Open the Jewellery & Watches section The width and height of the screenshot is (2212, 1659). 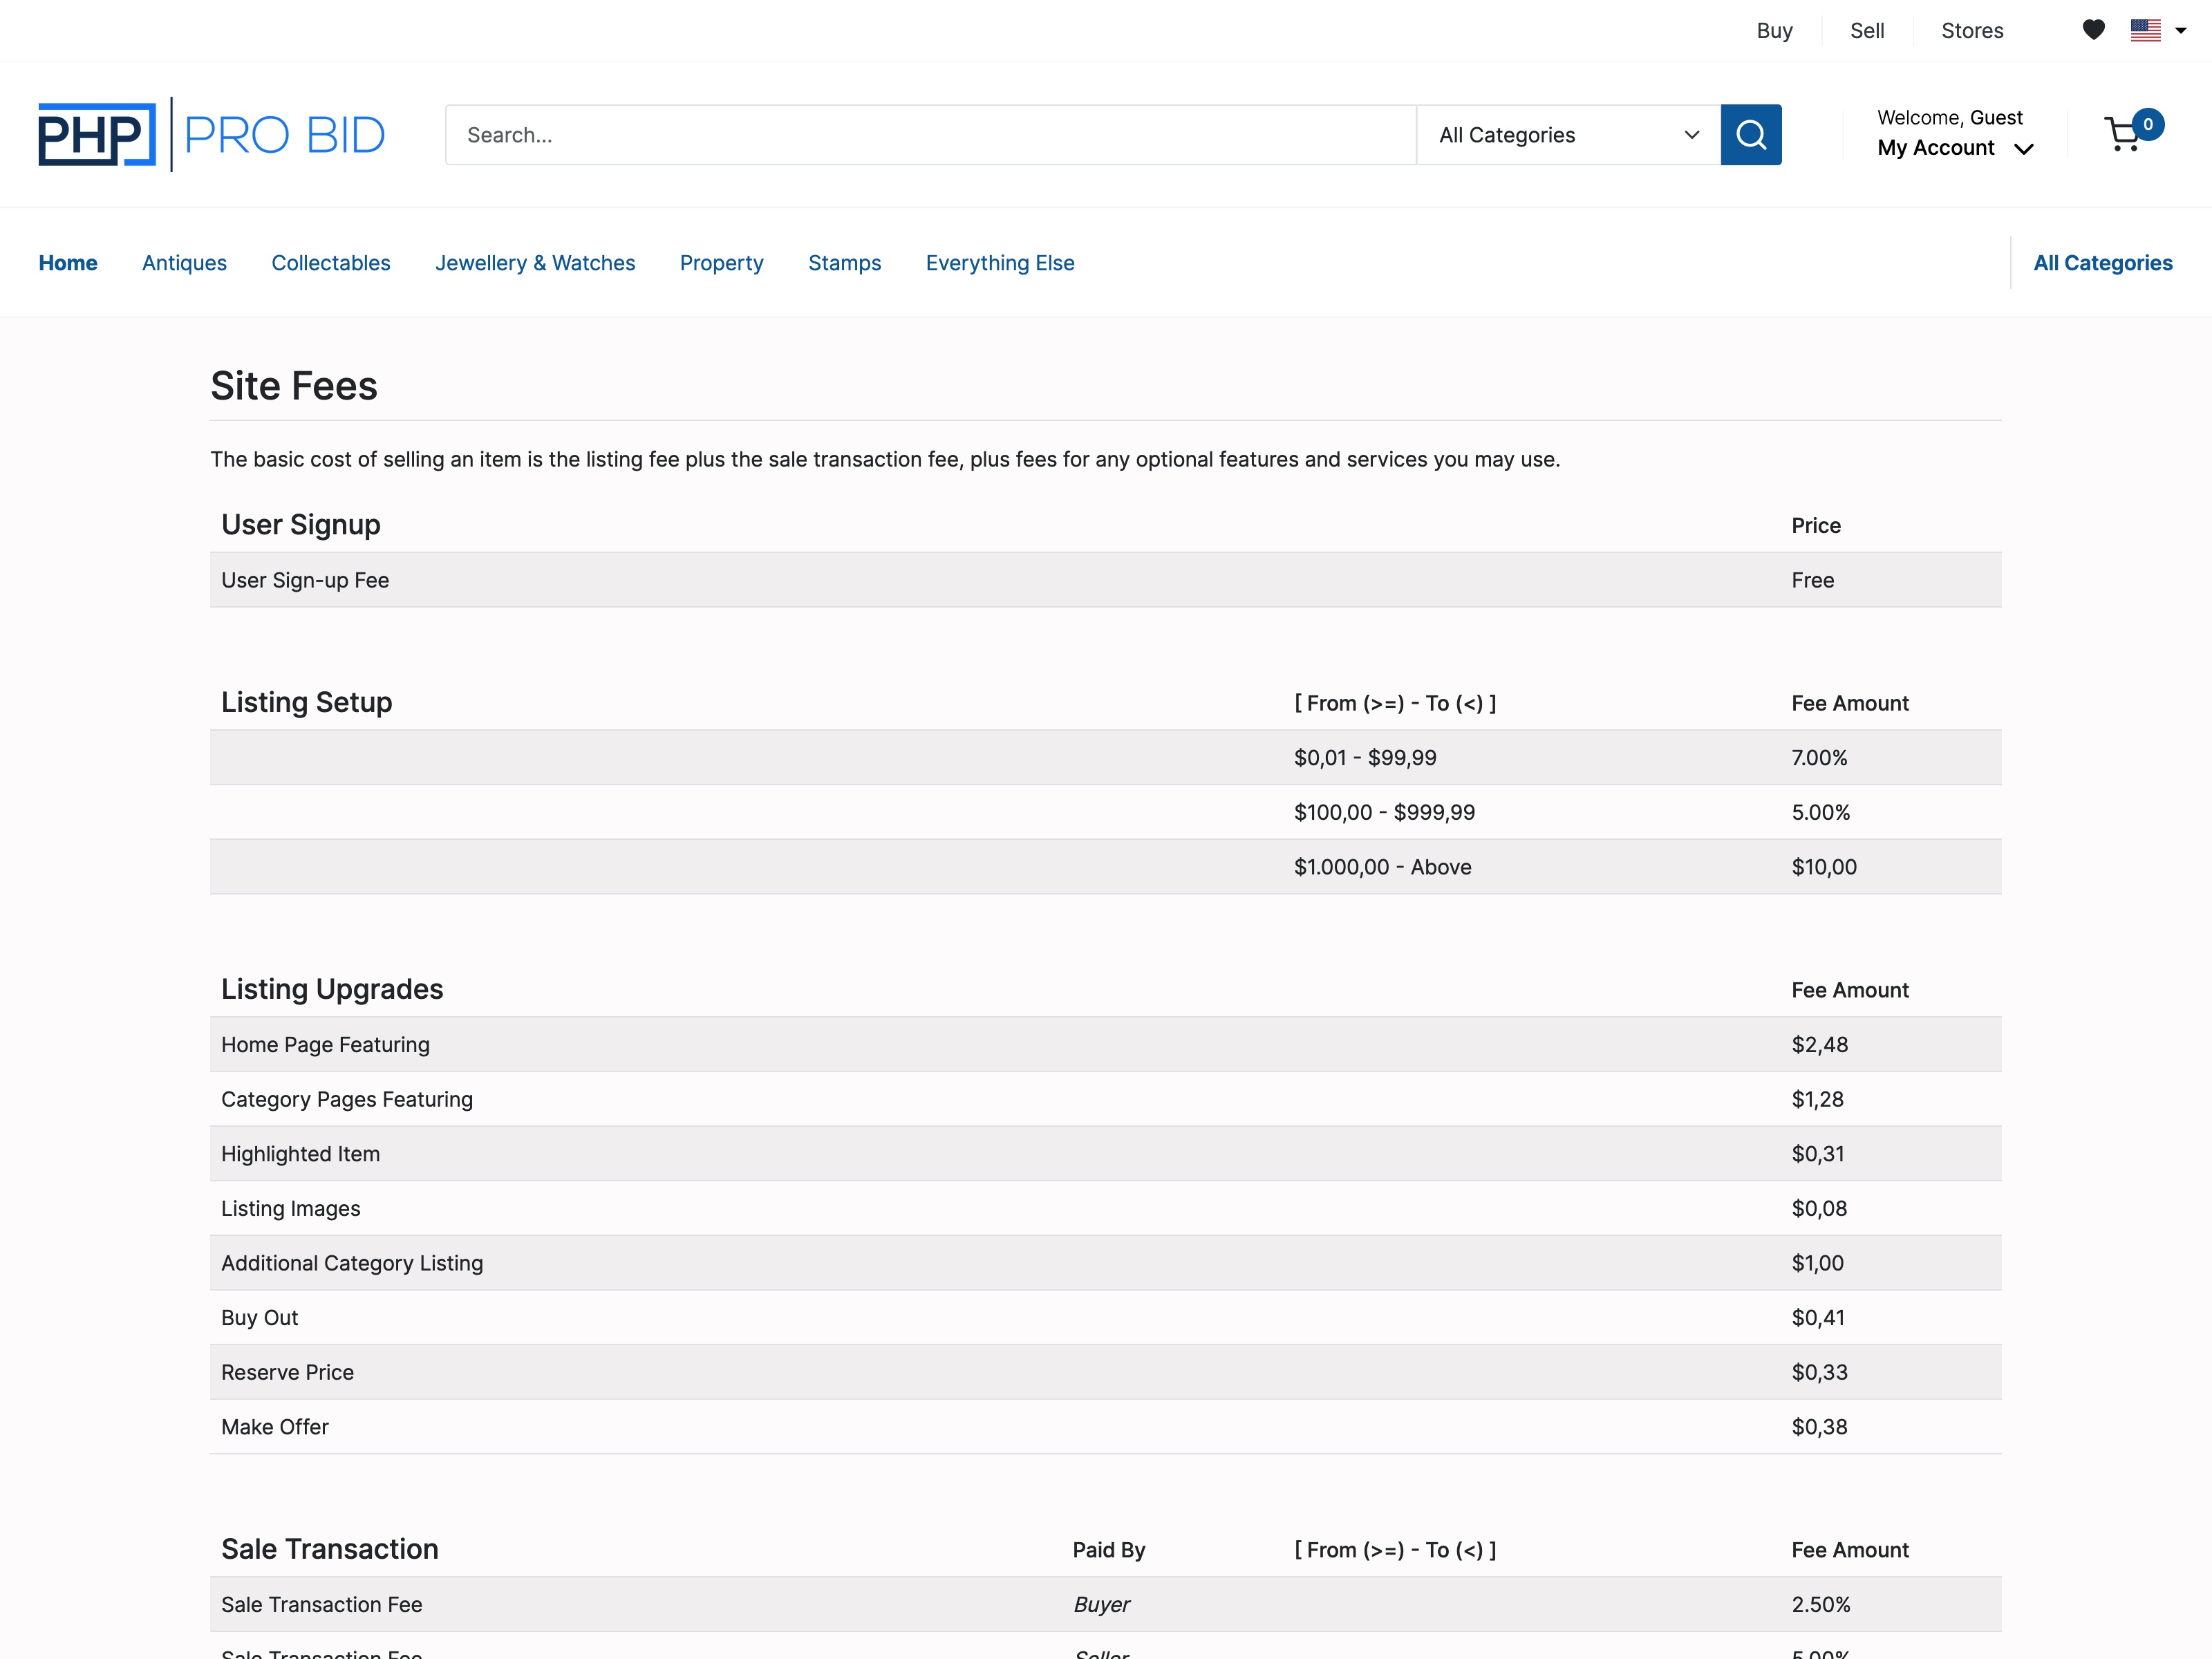pos(536,263)
